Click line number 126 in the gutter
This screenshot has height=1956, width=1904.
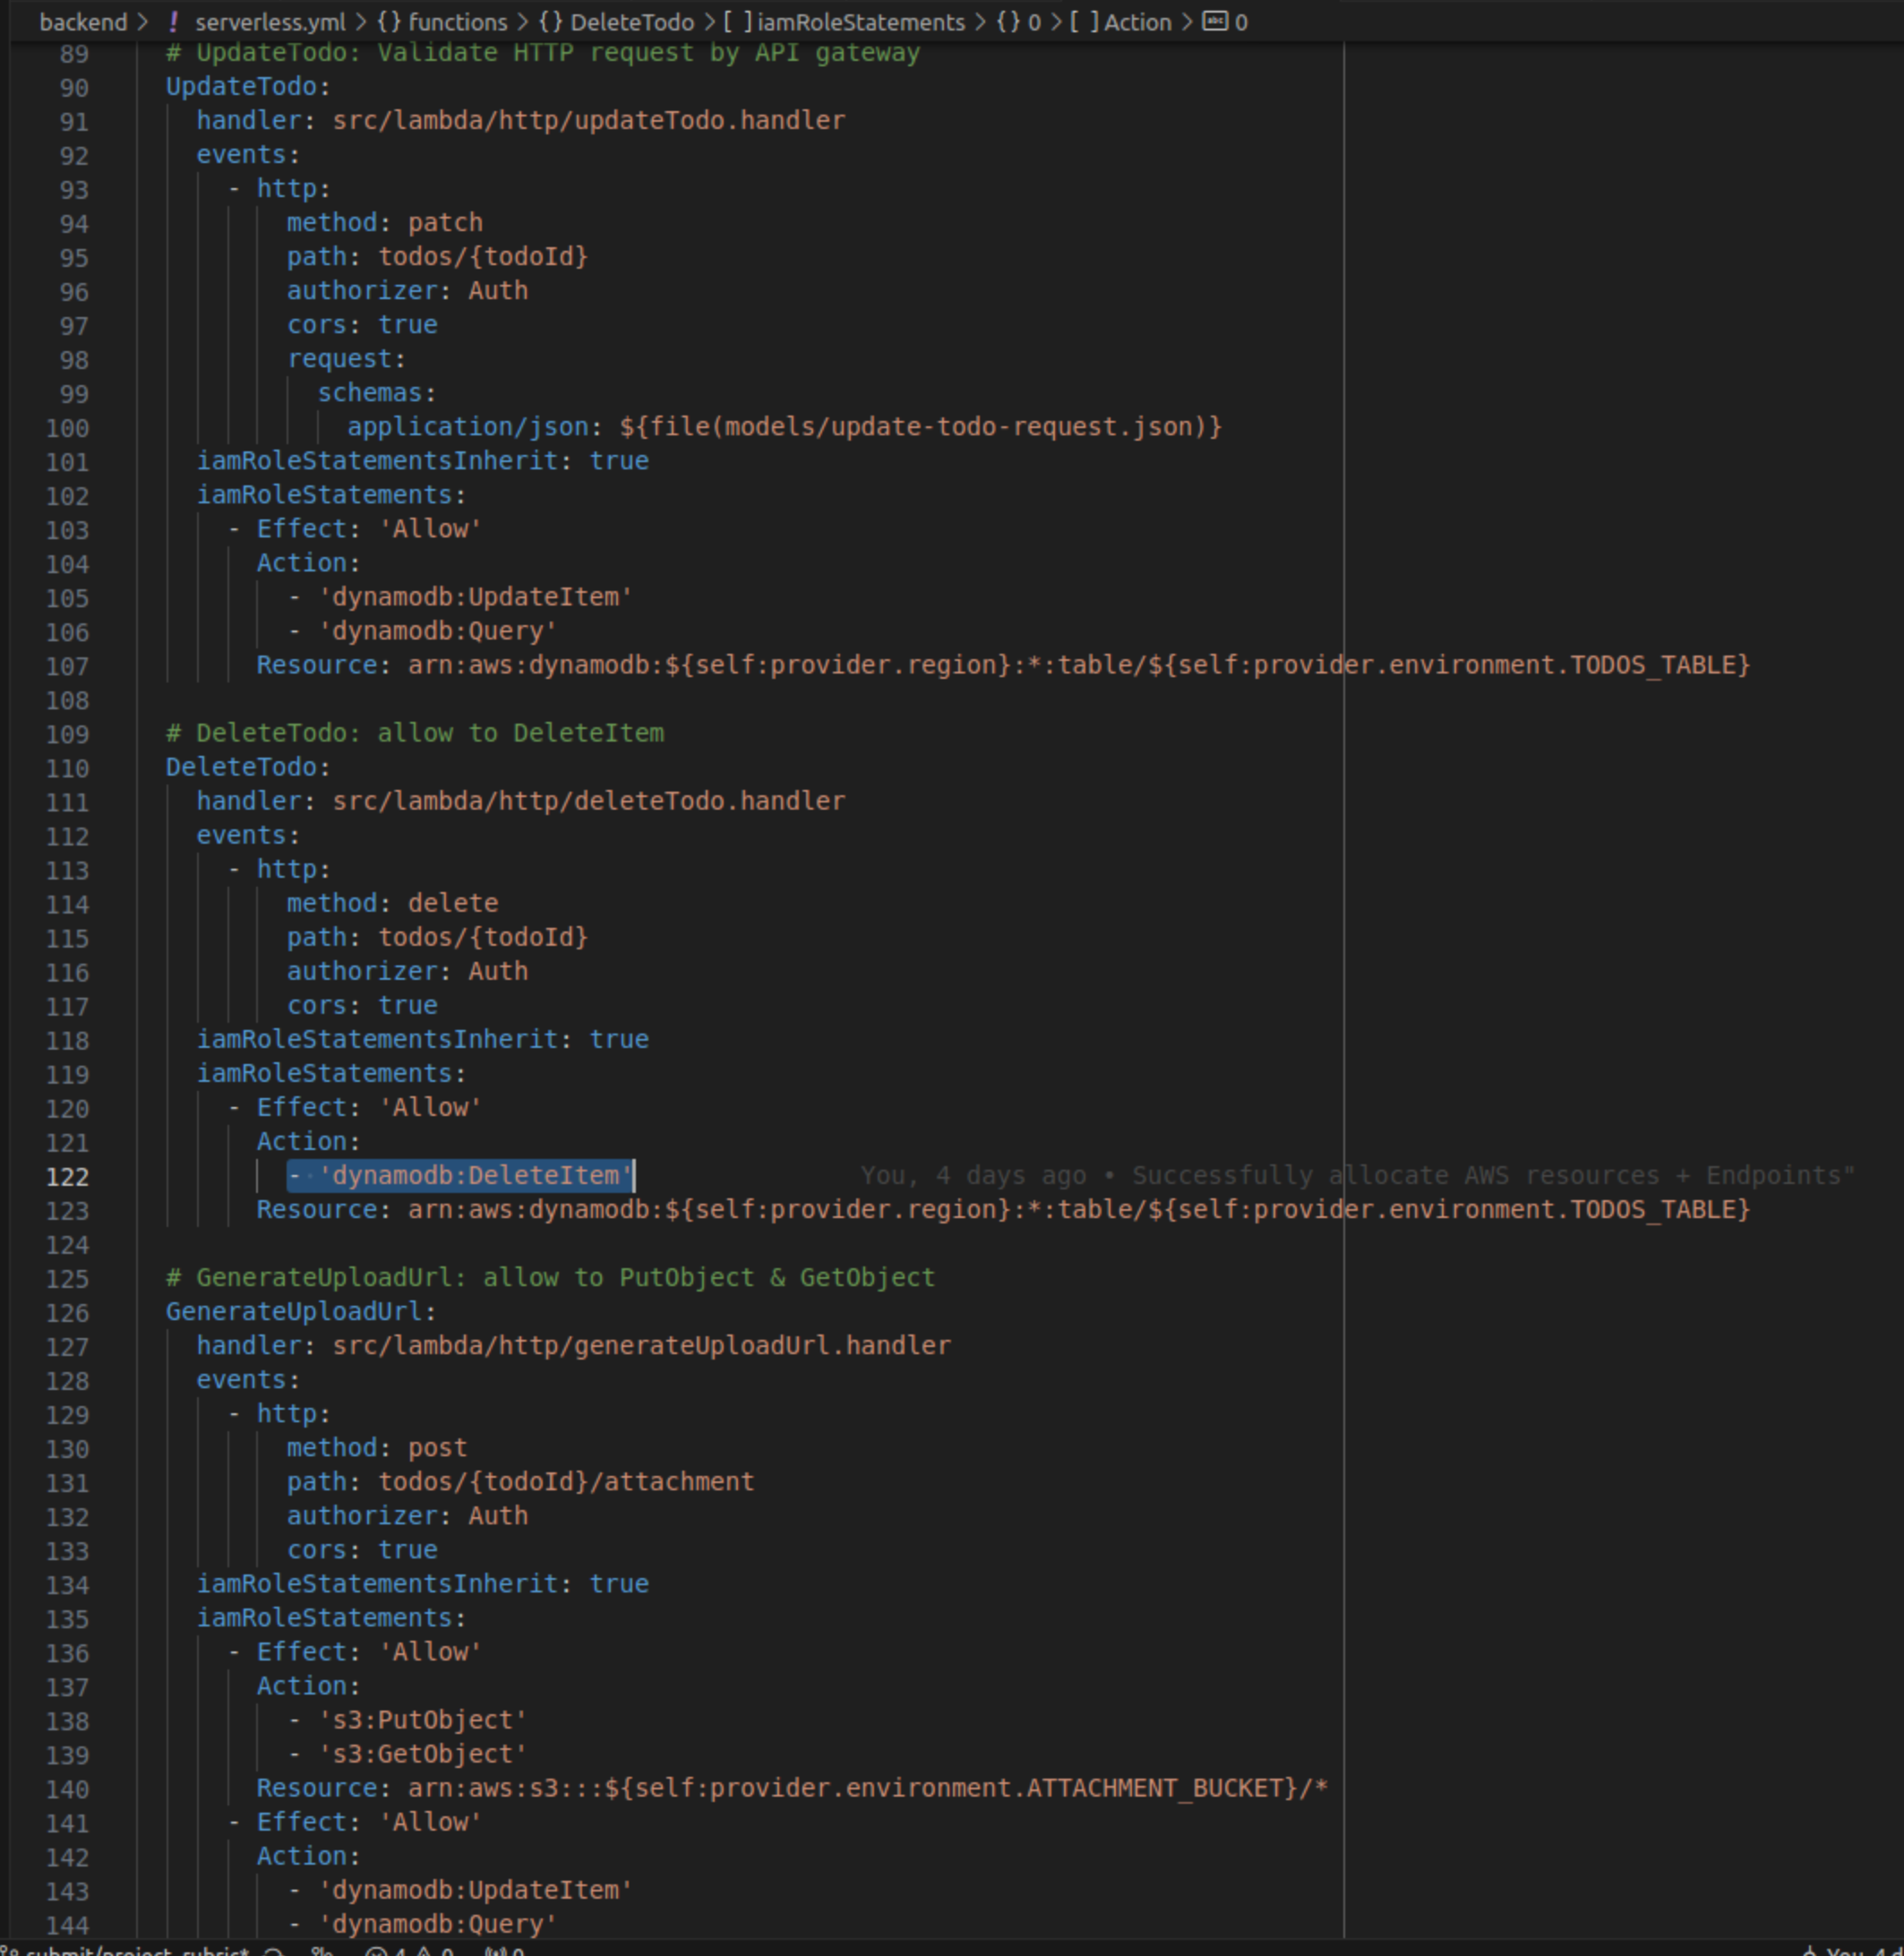pyautogui.click(x=67, y=1313)
